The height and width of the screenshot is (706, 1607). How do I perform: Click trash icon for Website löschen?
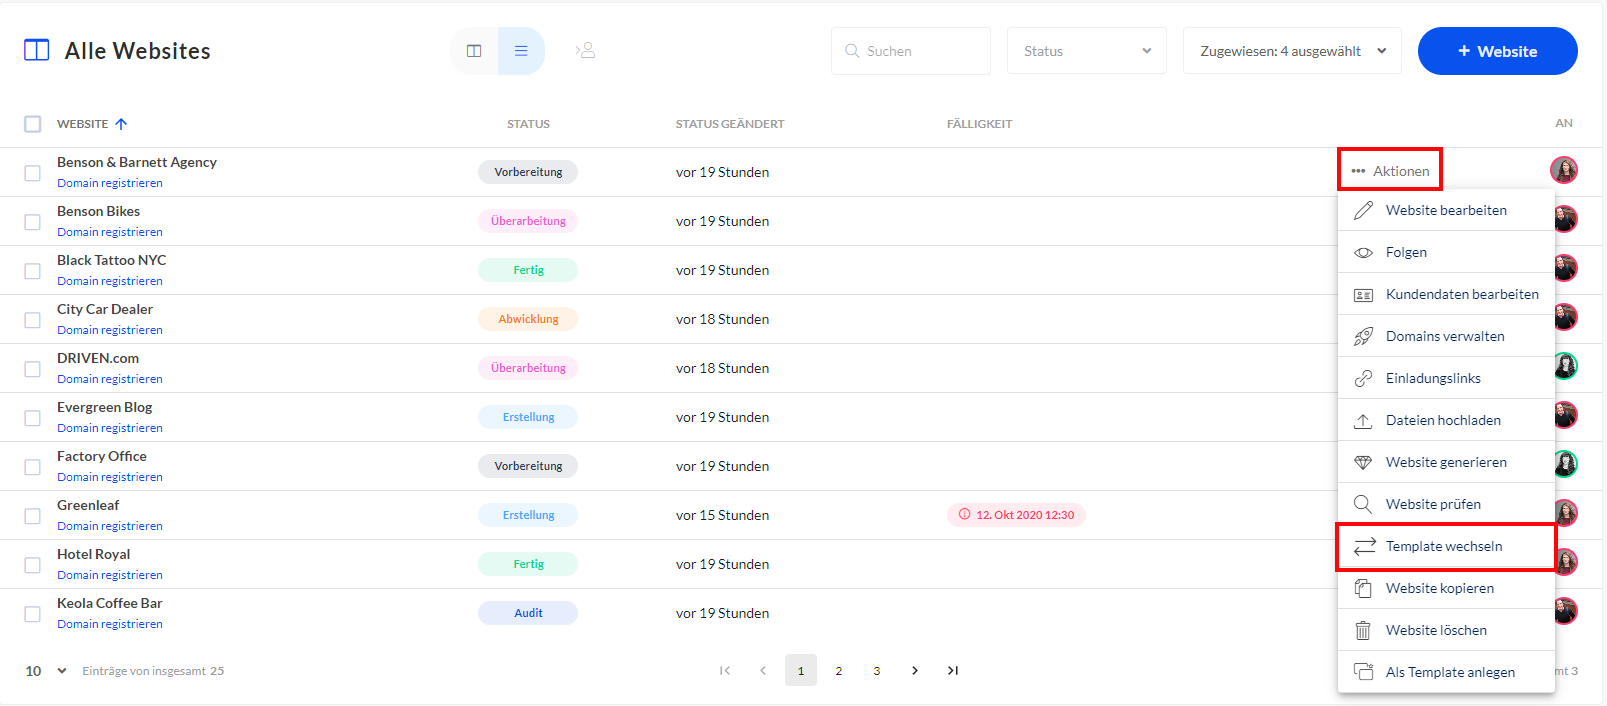pyautogui.click(x=1363, y=630)
